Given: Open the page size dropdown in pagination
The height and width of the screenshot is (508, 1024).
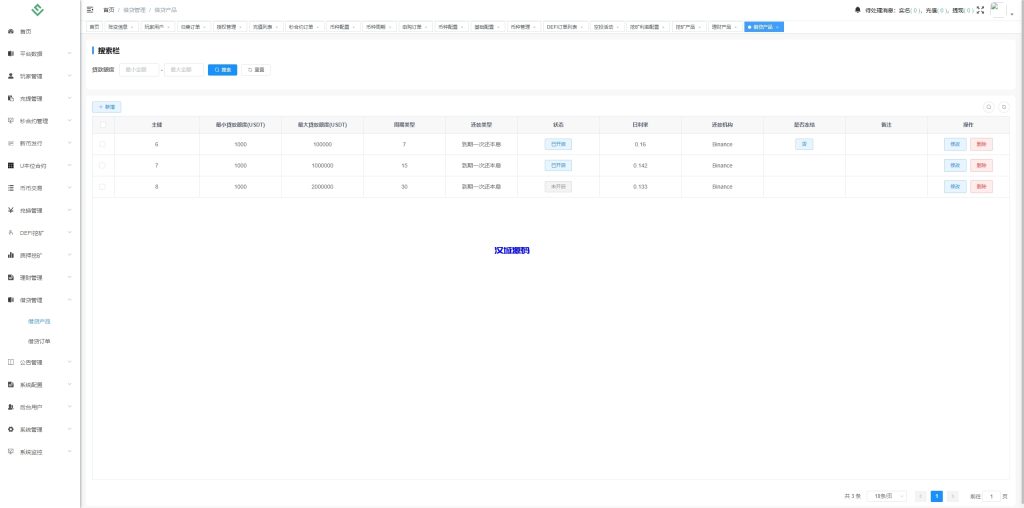Looking at the screenshot, I should click(x=888, y=495).
